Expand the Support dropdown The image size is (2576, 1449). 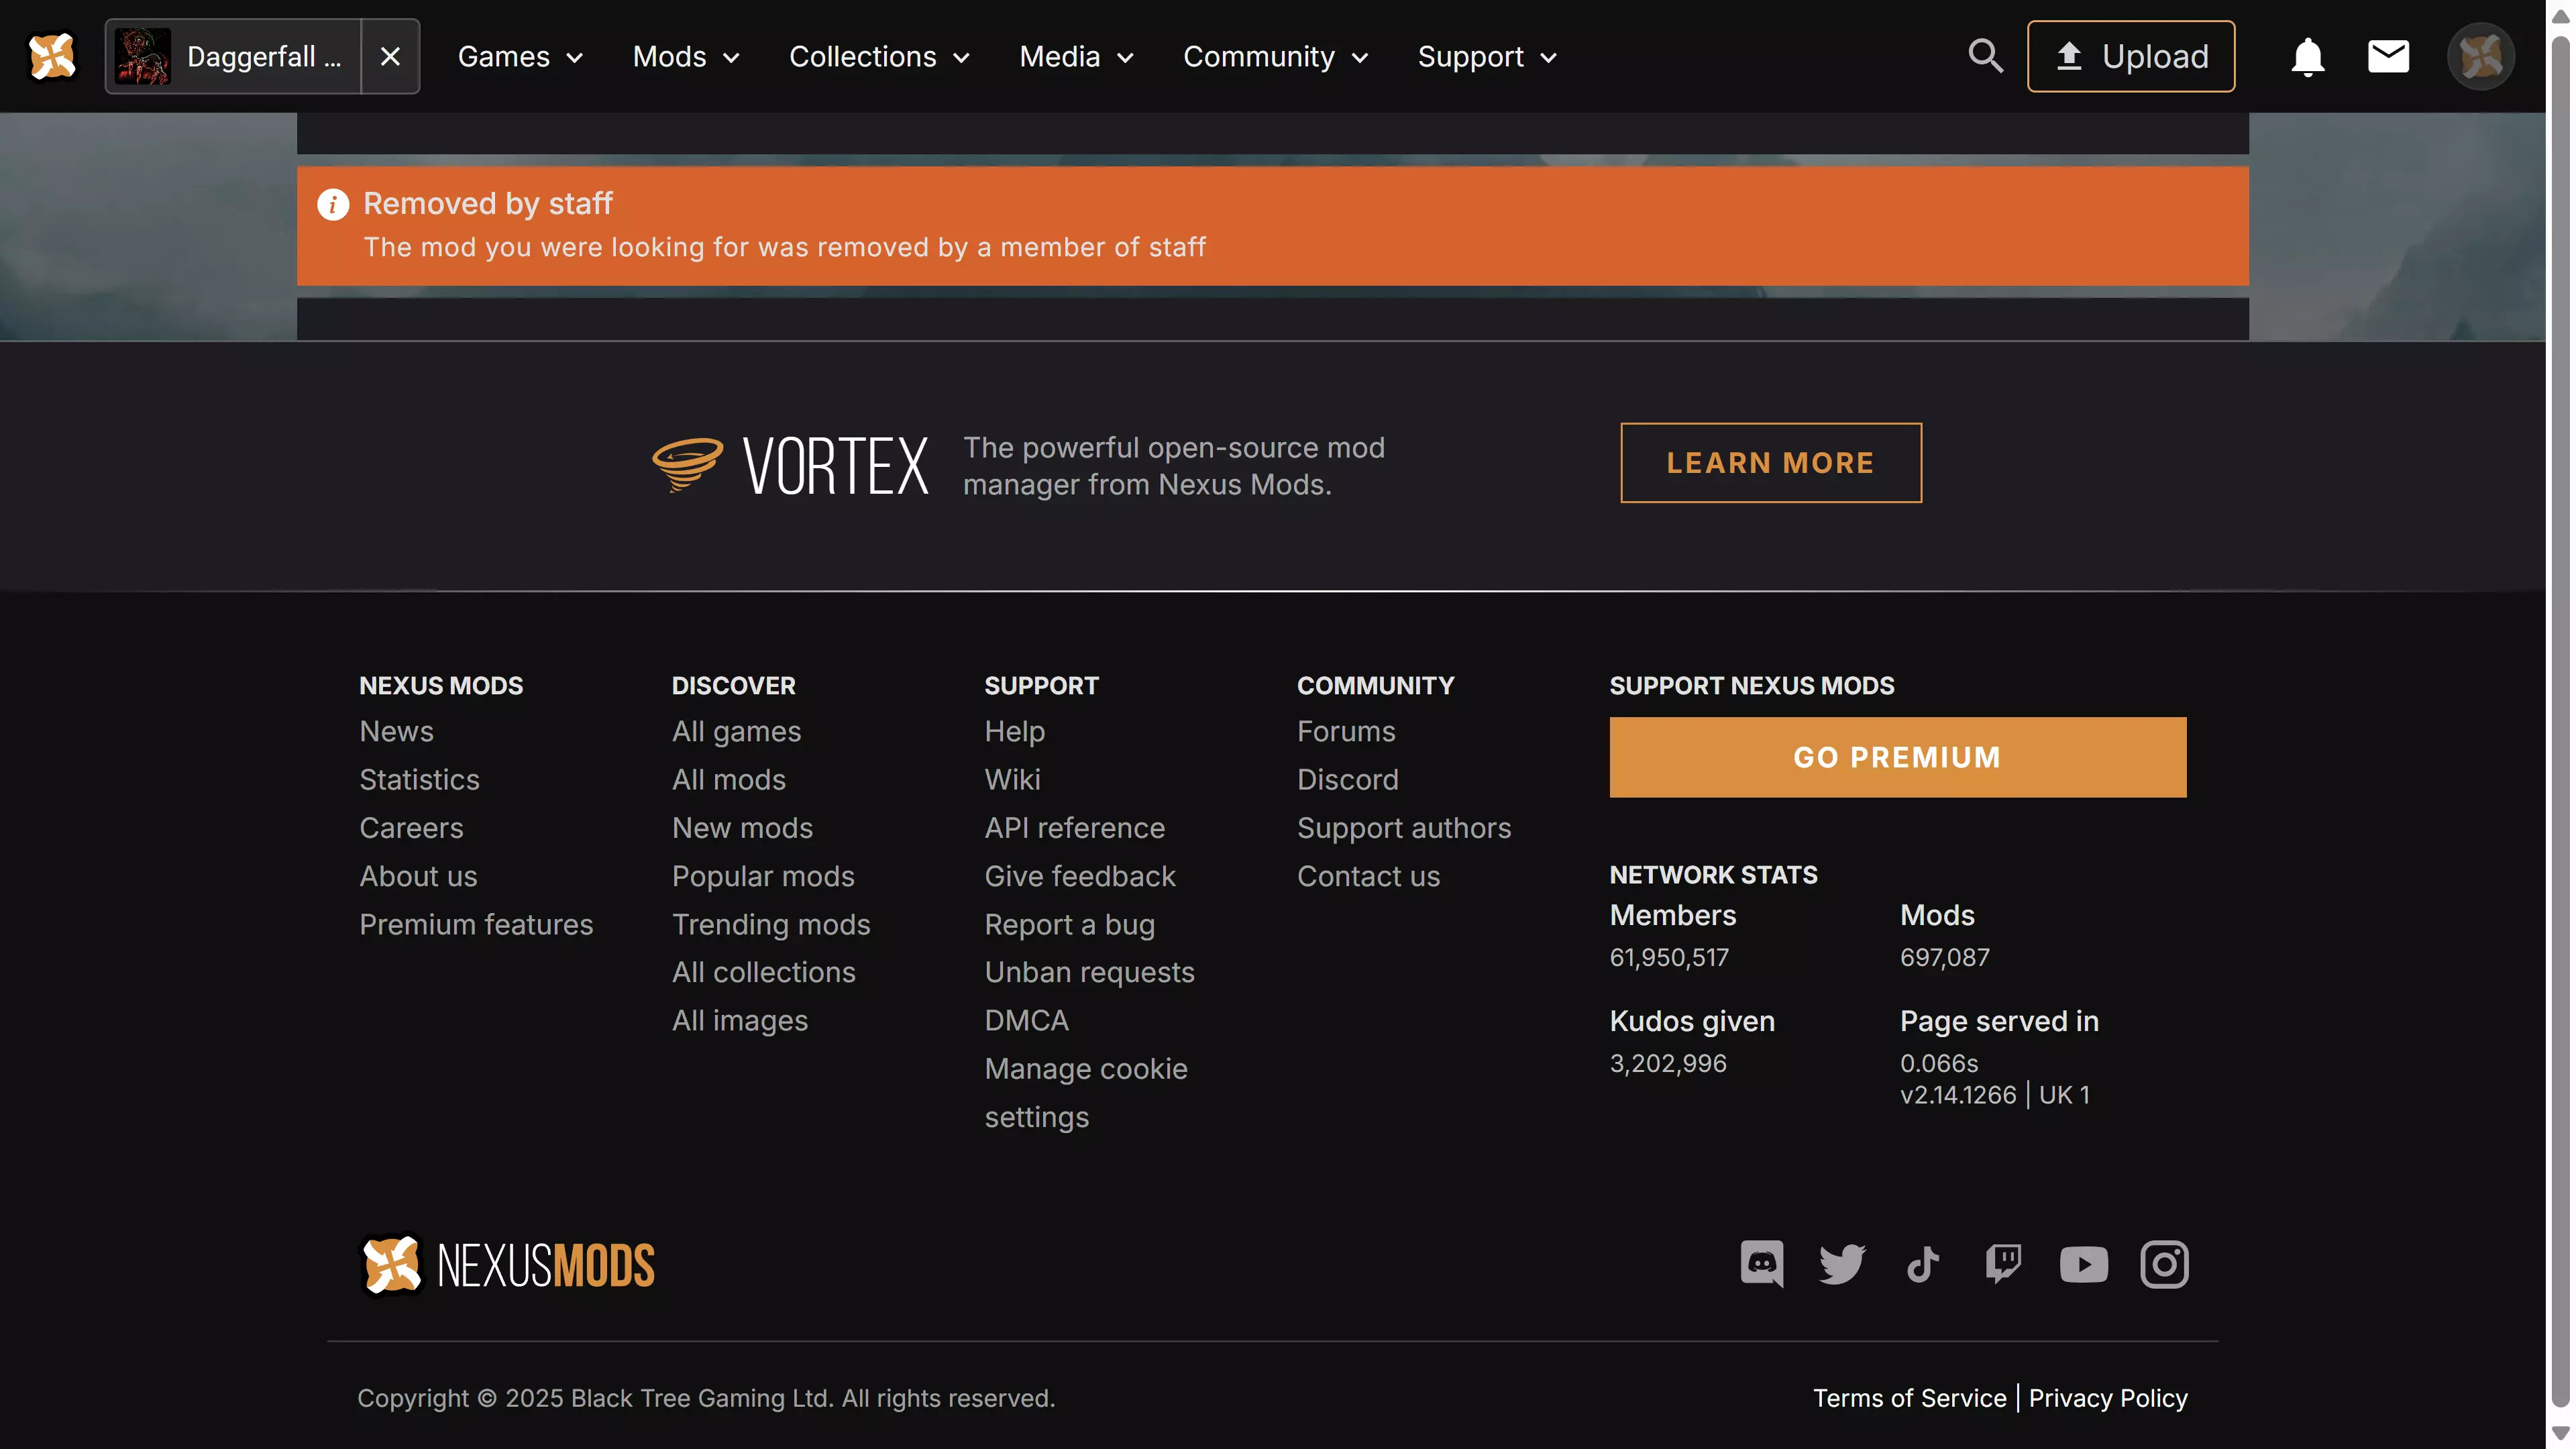click(x=1487, y=56)
